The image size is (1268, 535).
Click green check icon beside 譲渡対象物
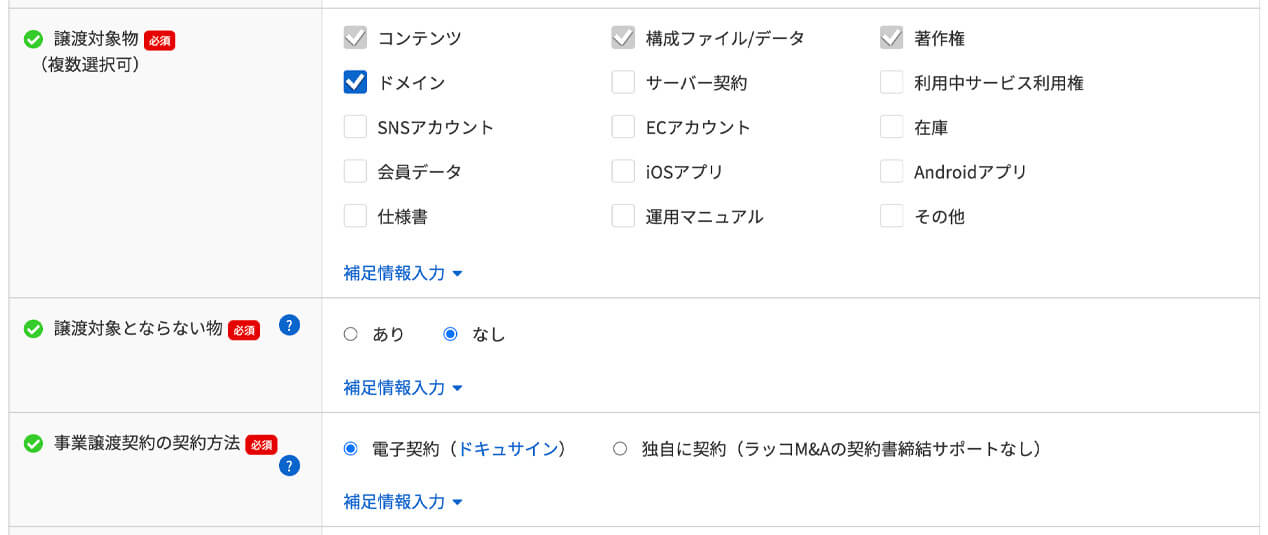pos(33,40)
